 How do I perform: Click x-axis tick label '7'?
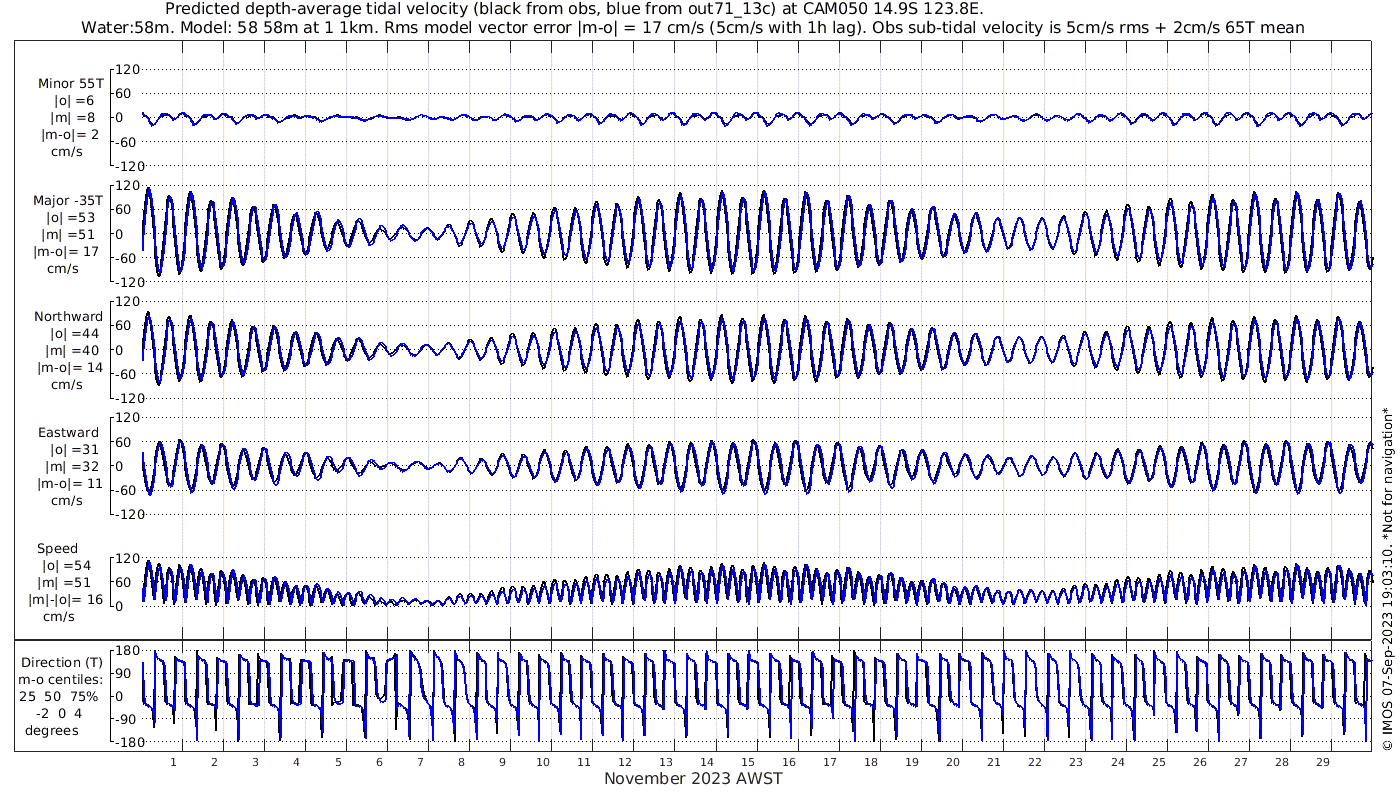420,762
